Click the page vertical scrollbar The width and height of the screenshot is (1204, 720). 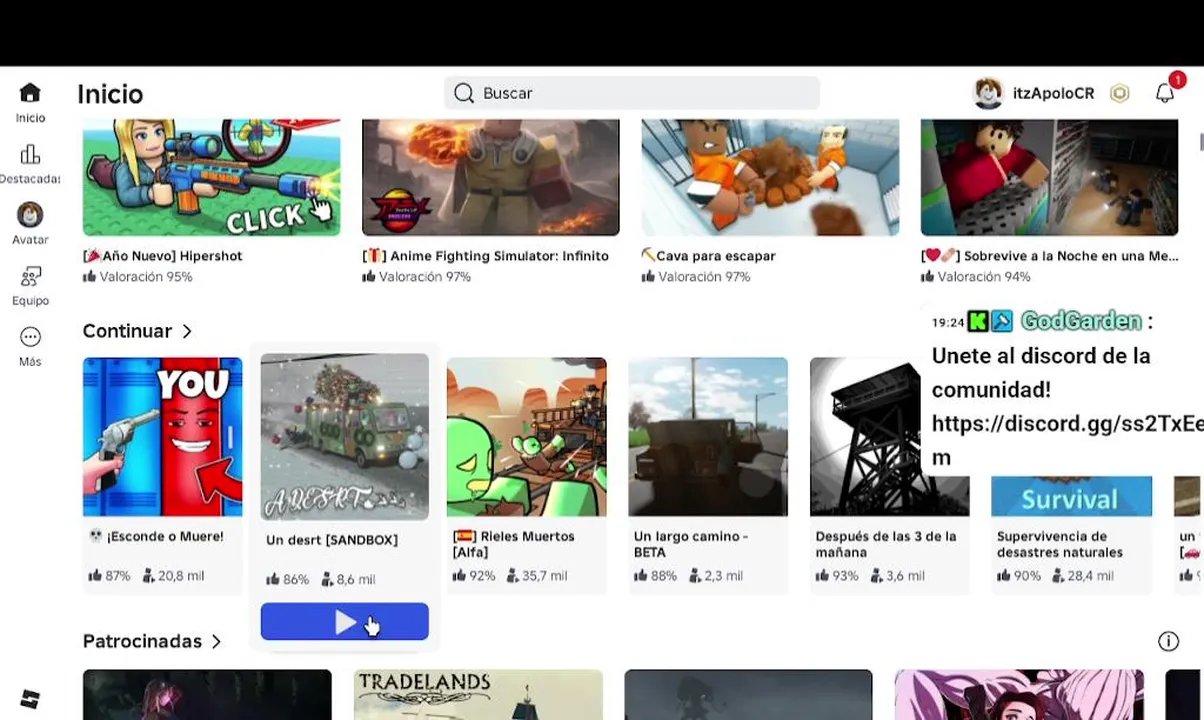[1200, 142]
